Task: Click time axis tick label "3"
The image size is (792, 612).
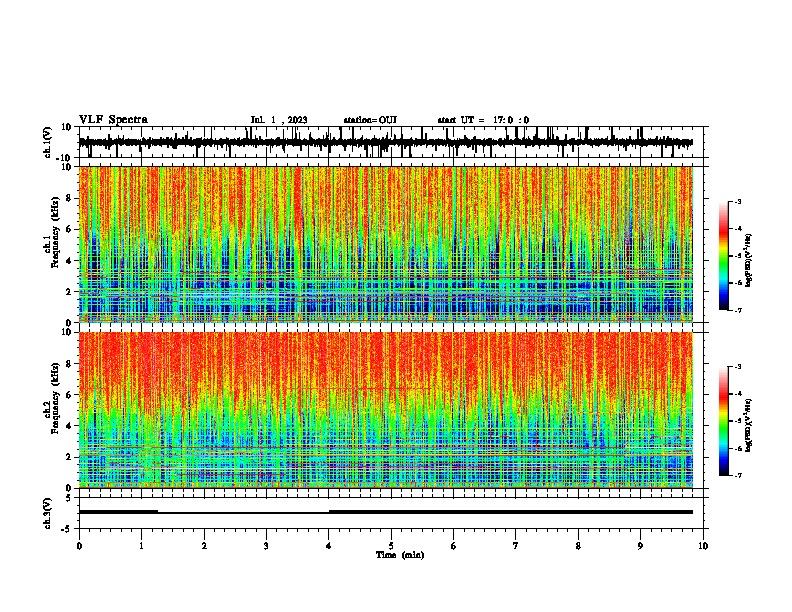Action: 266,546
